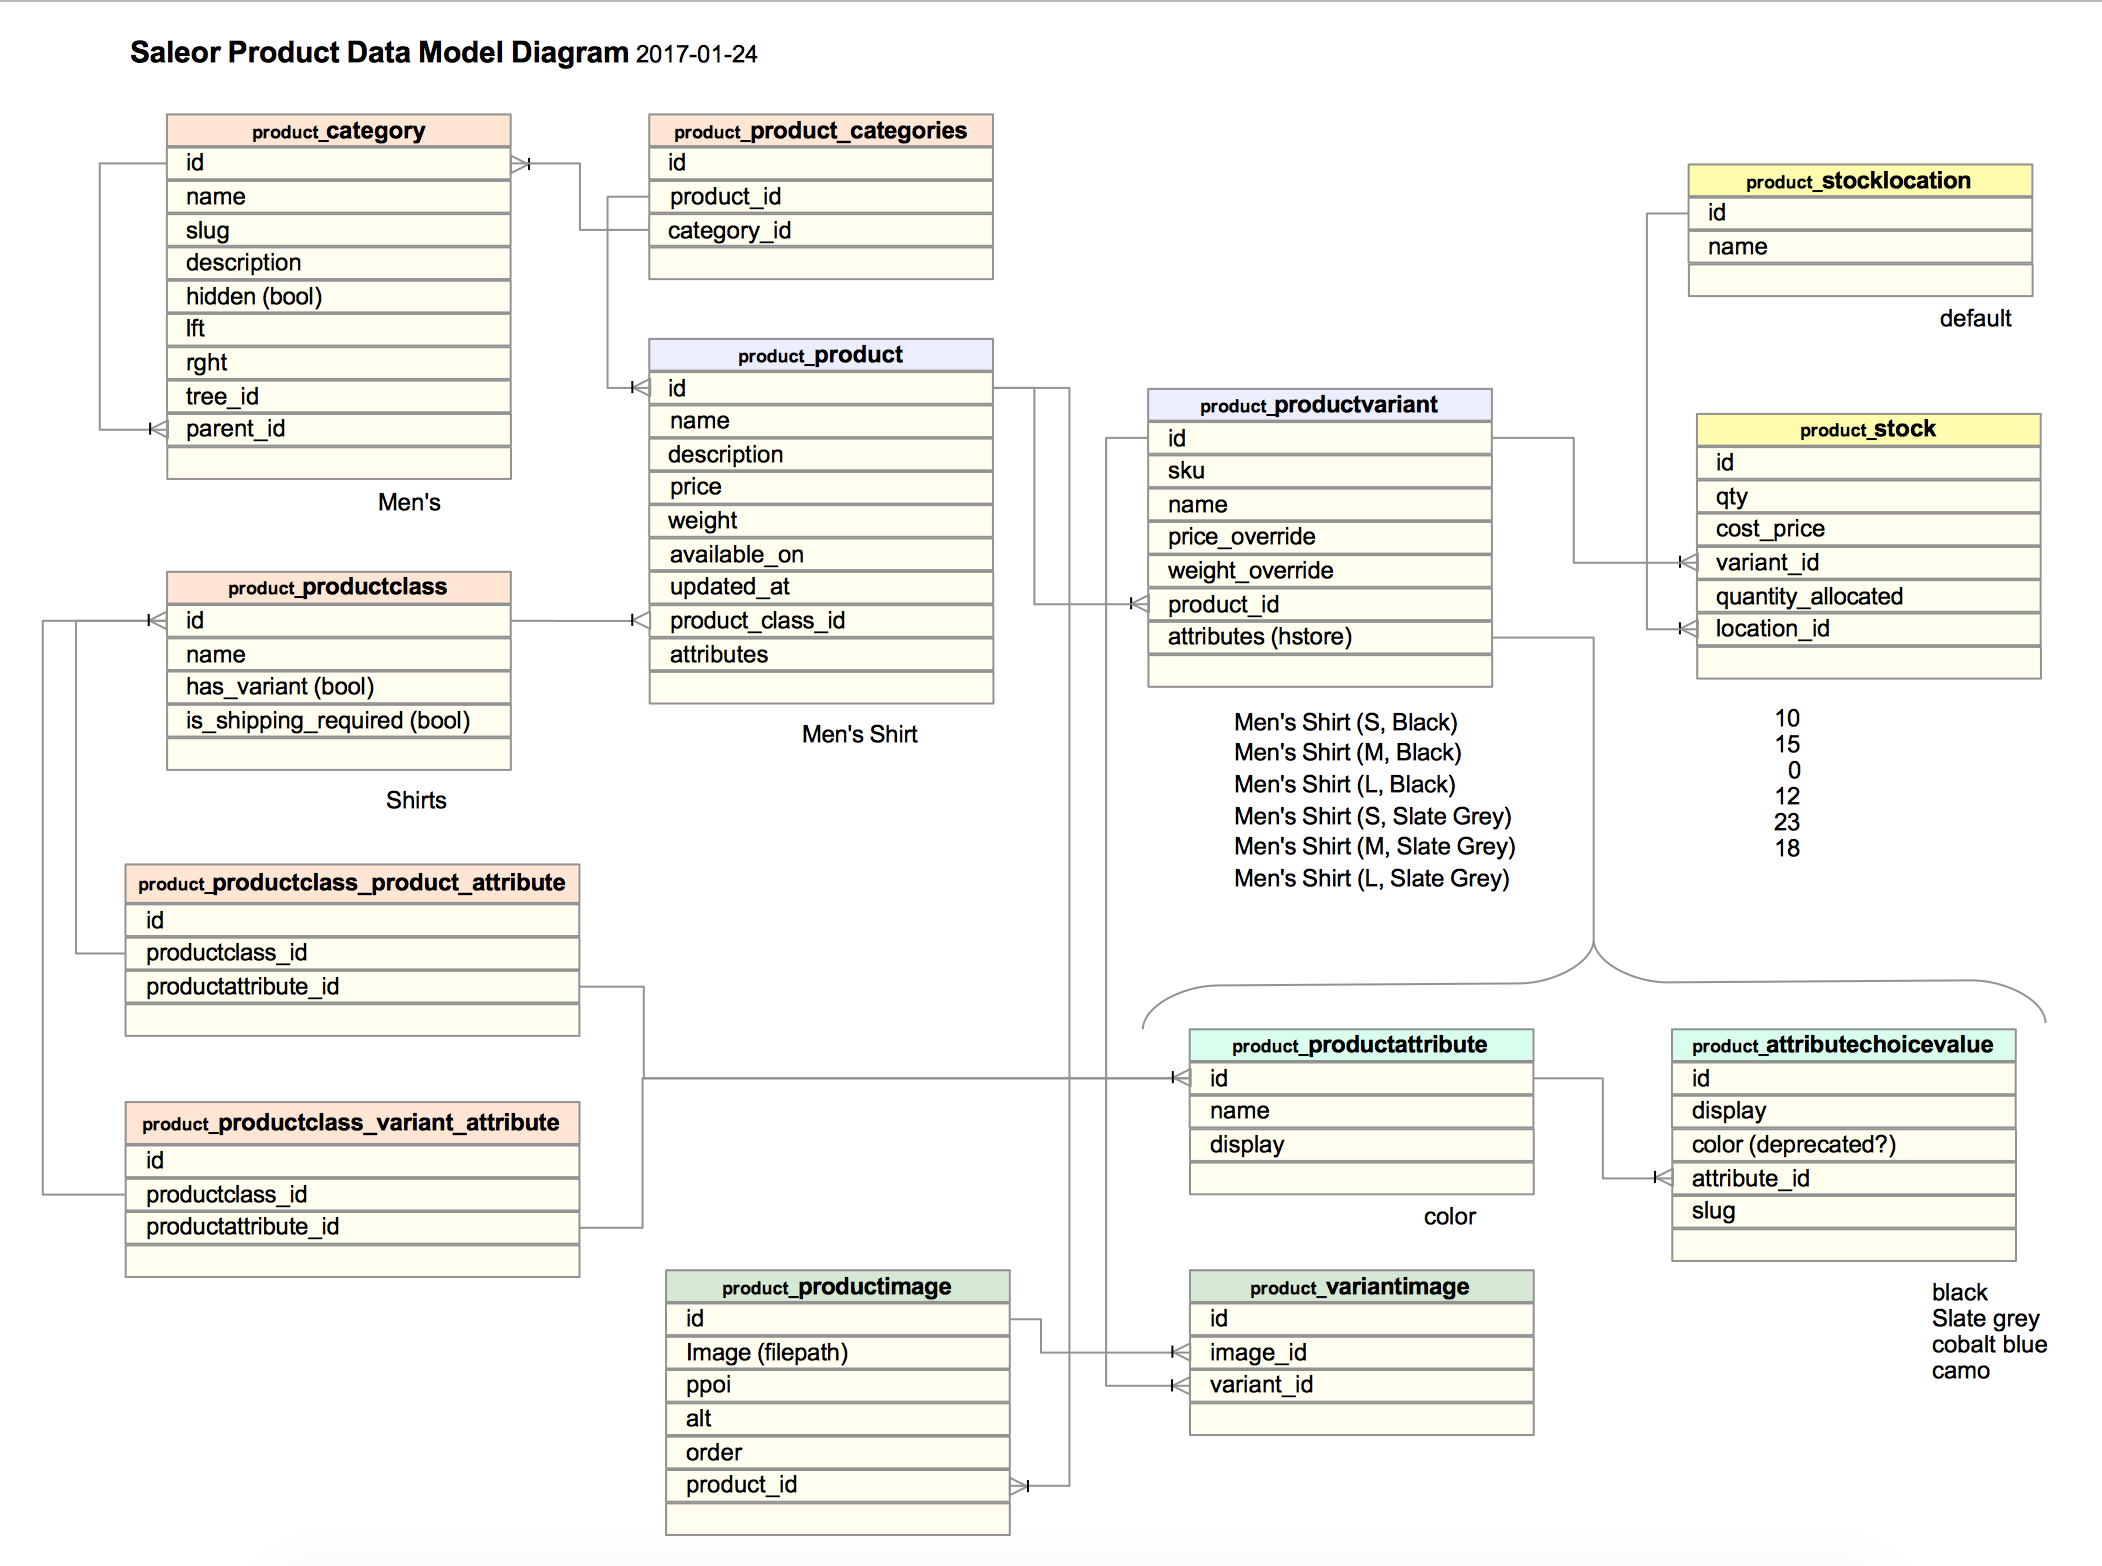This screenshot has height=1566, width=2102.
Task: Click the product_category table header
Action: 338,131
